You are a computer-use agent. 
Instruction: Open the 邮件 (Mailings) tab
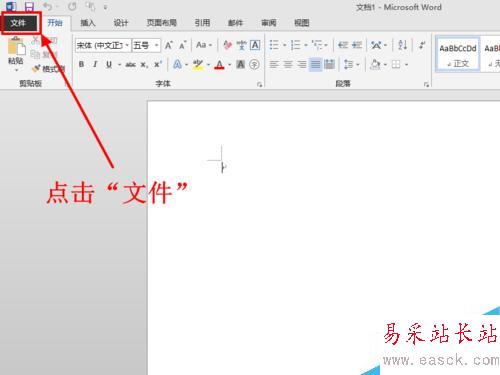tap(235, 23)
